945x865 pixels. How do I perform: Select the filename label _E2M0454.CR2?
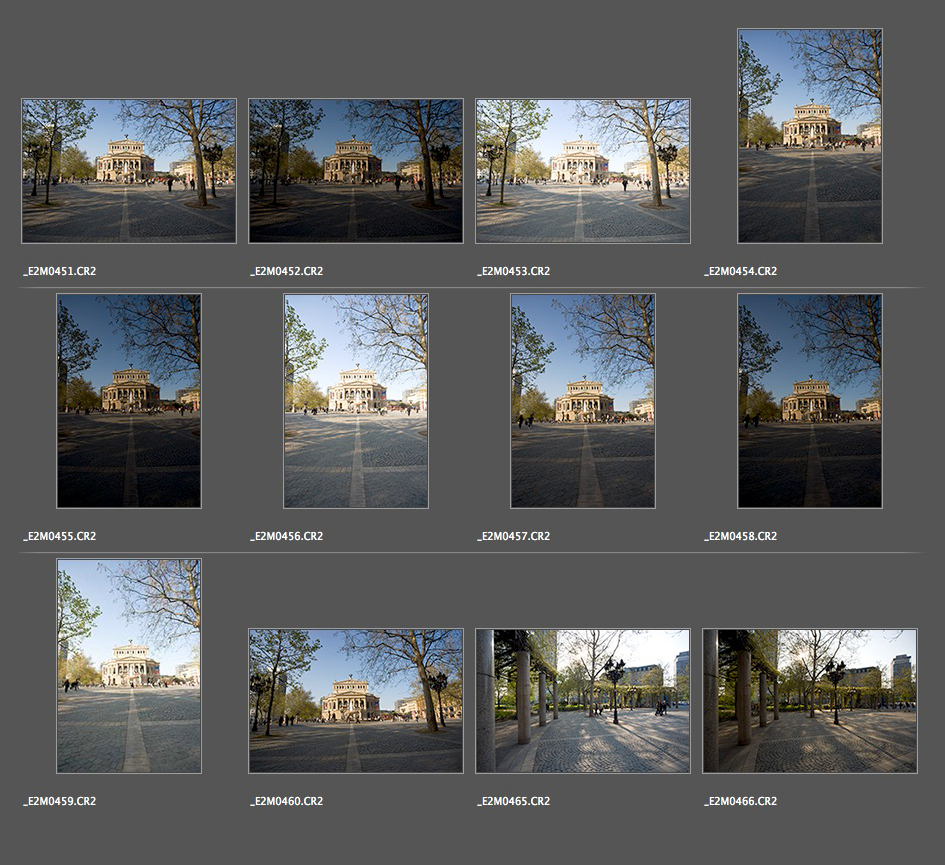741,271
